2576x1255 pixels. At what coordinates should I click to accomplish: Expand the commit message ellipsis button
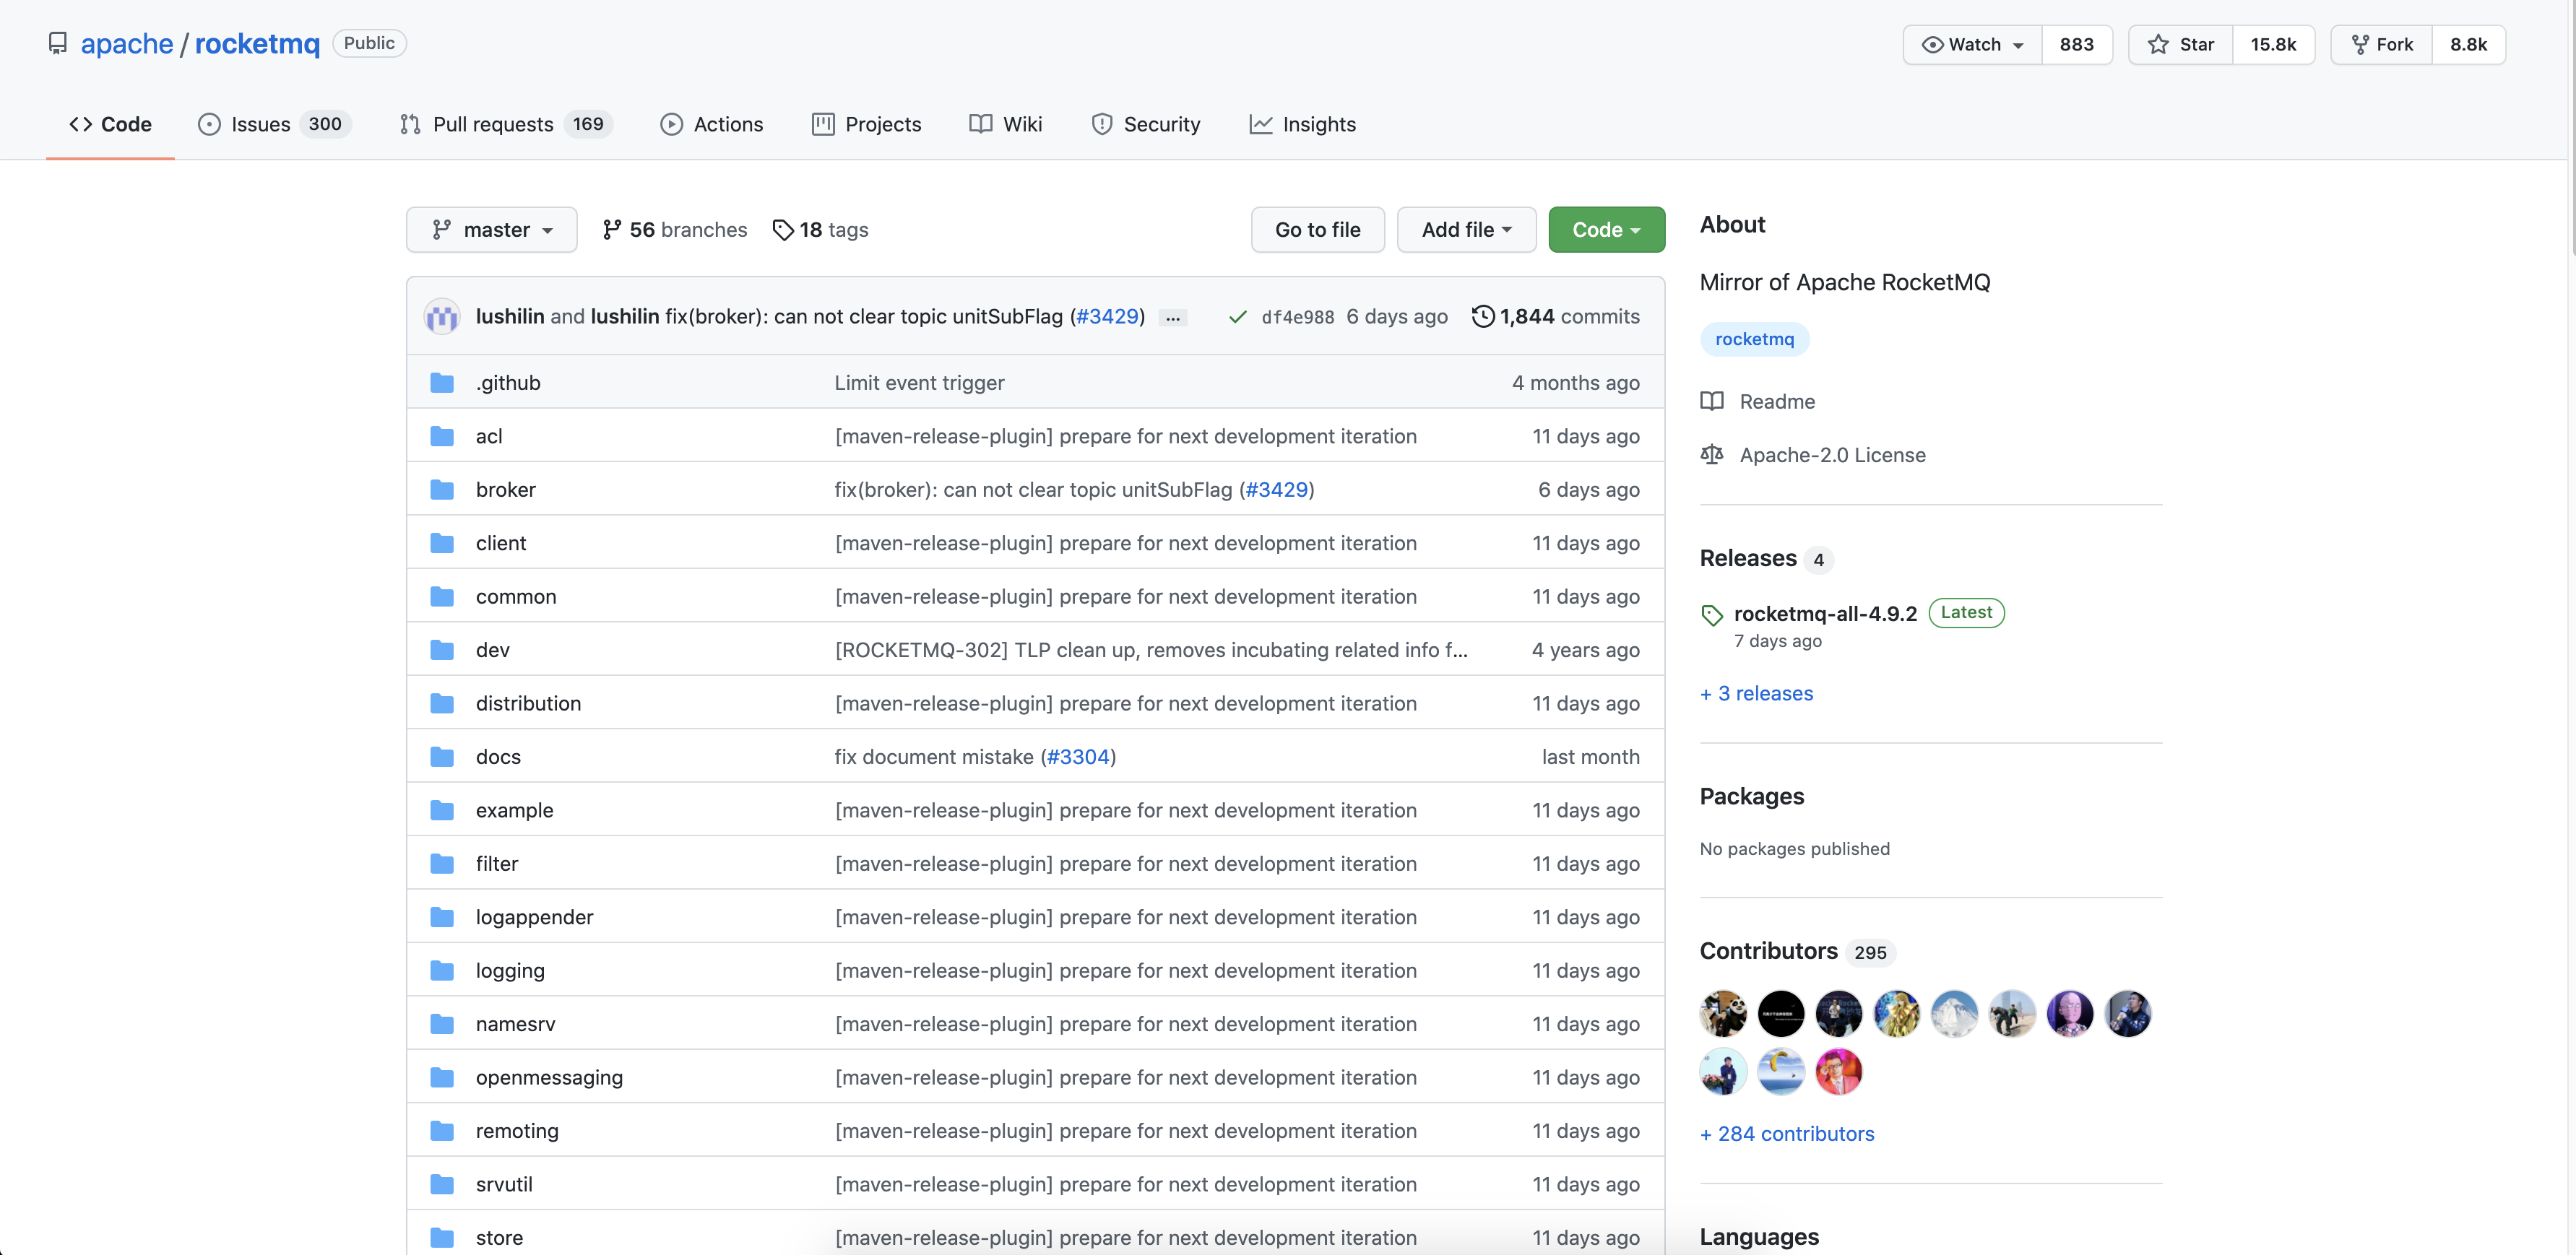coord(1172,318)
